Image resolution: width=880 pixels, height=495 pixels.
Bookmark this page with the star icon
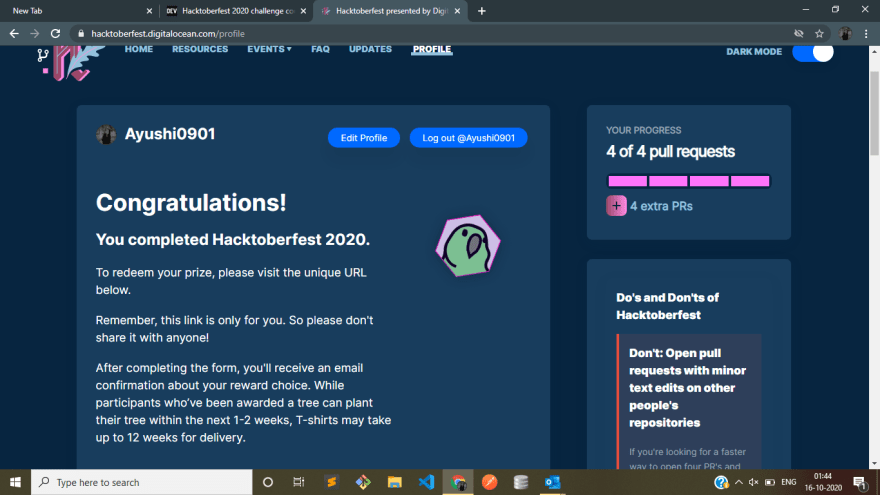pyautogui.click(x=819, y=34)
